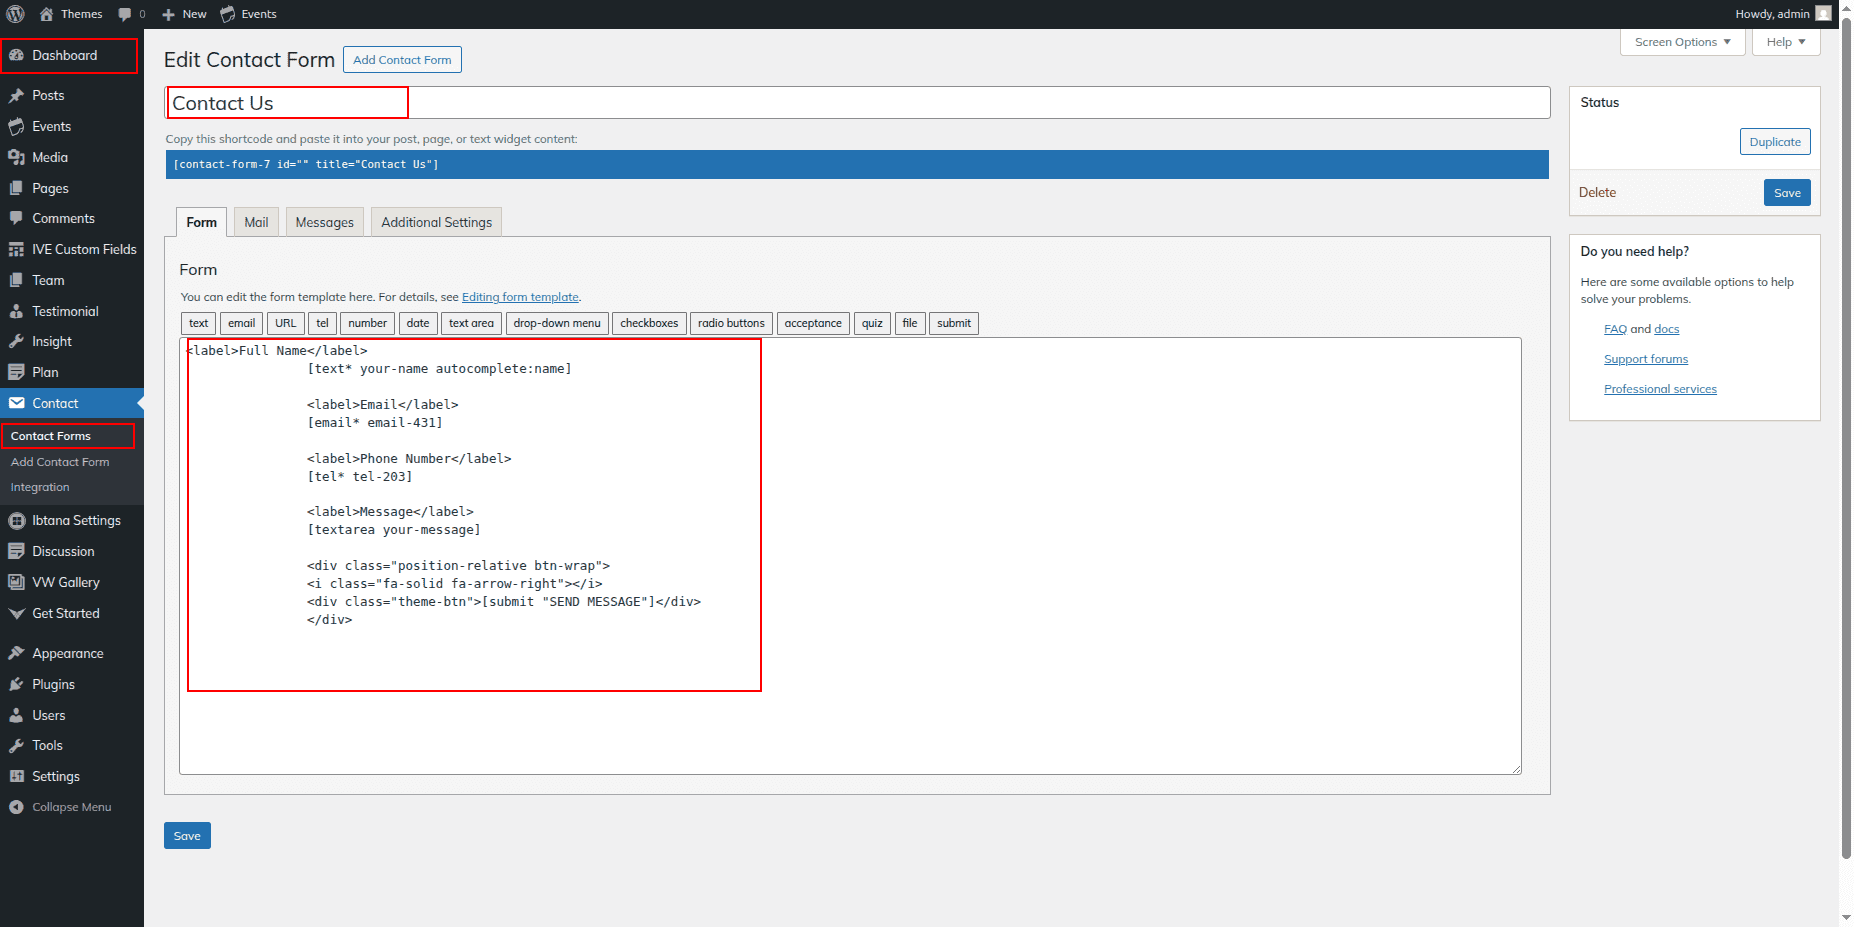
Task: Open the New content menu
Action: coord(184,14)
